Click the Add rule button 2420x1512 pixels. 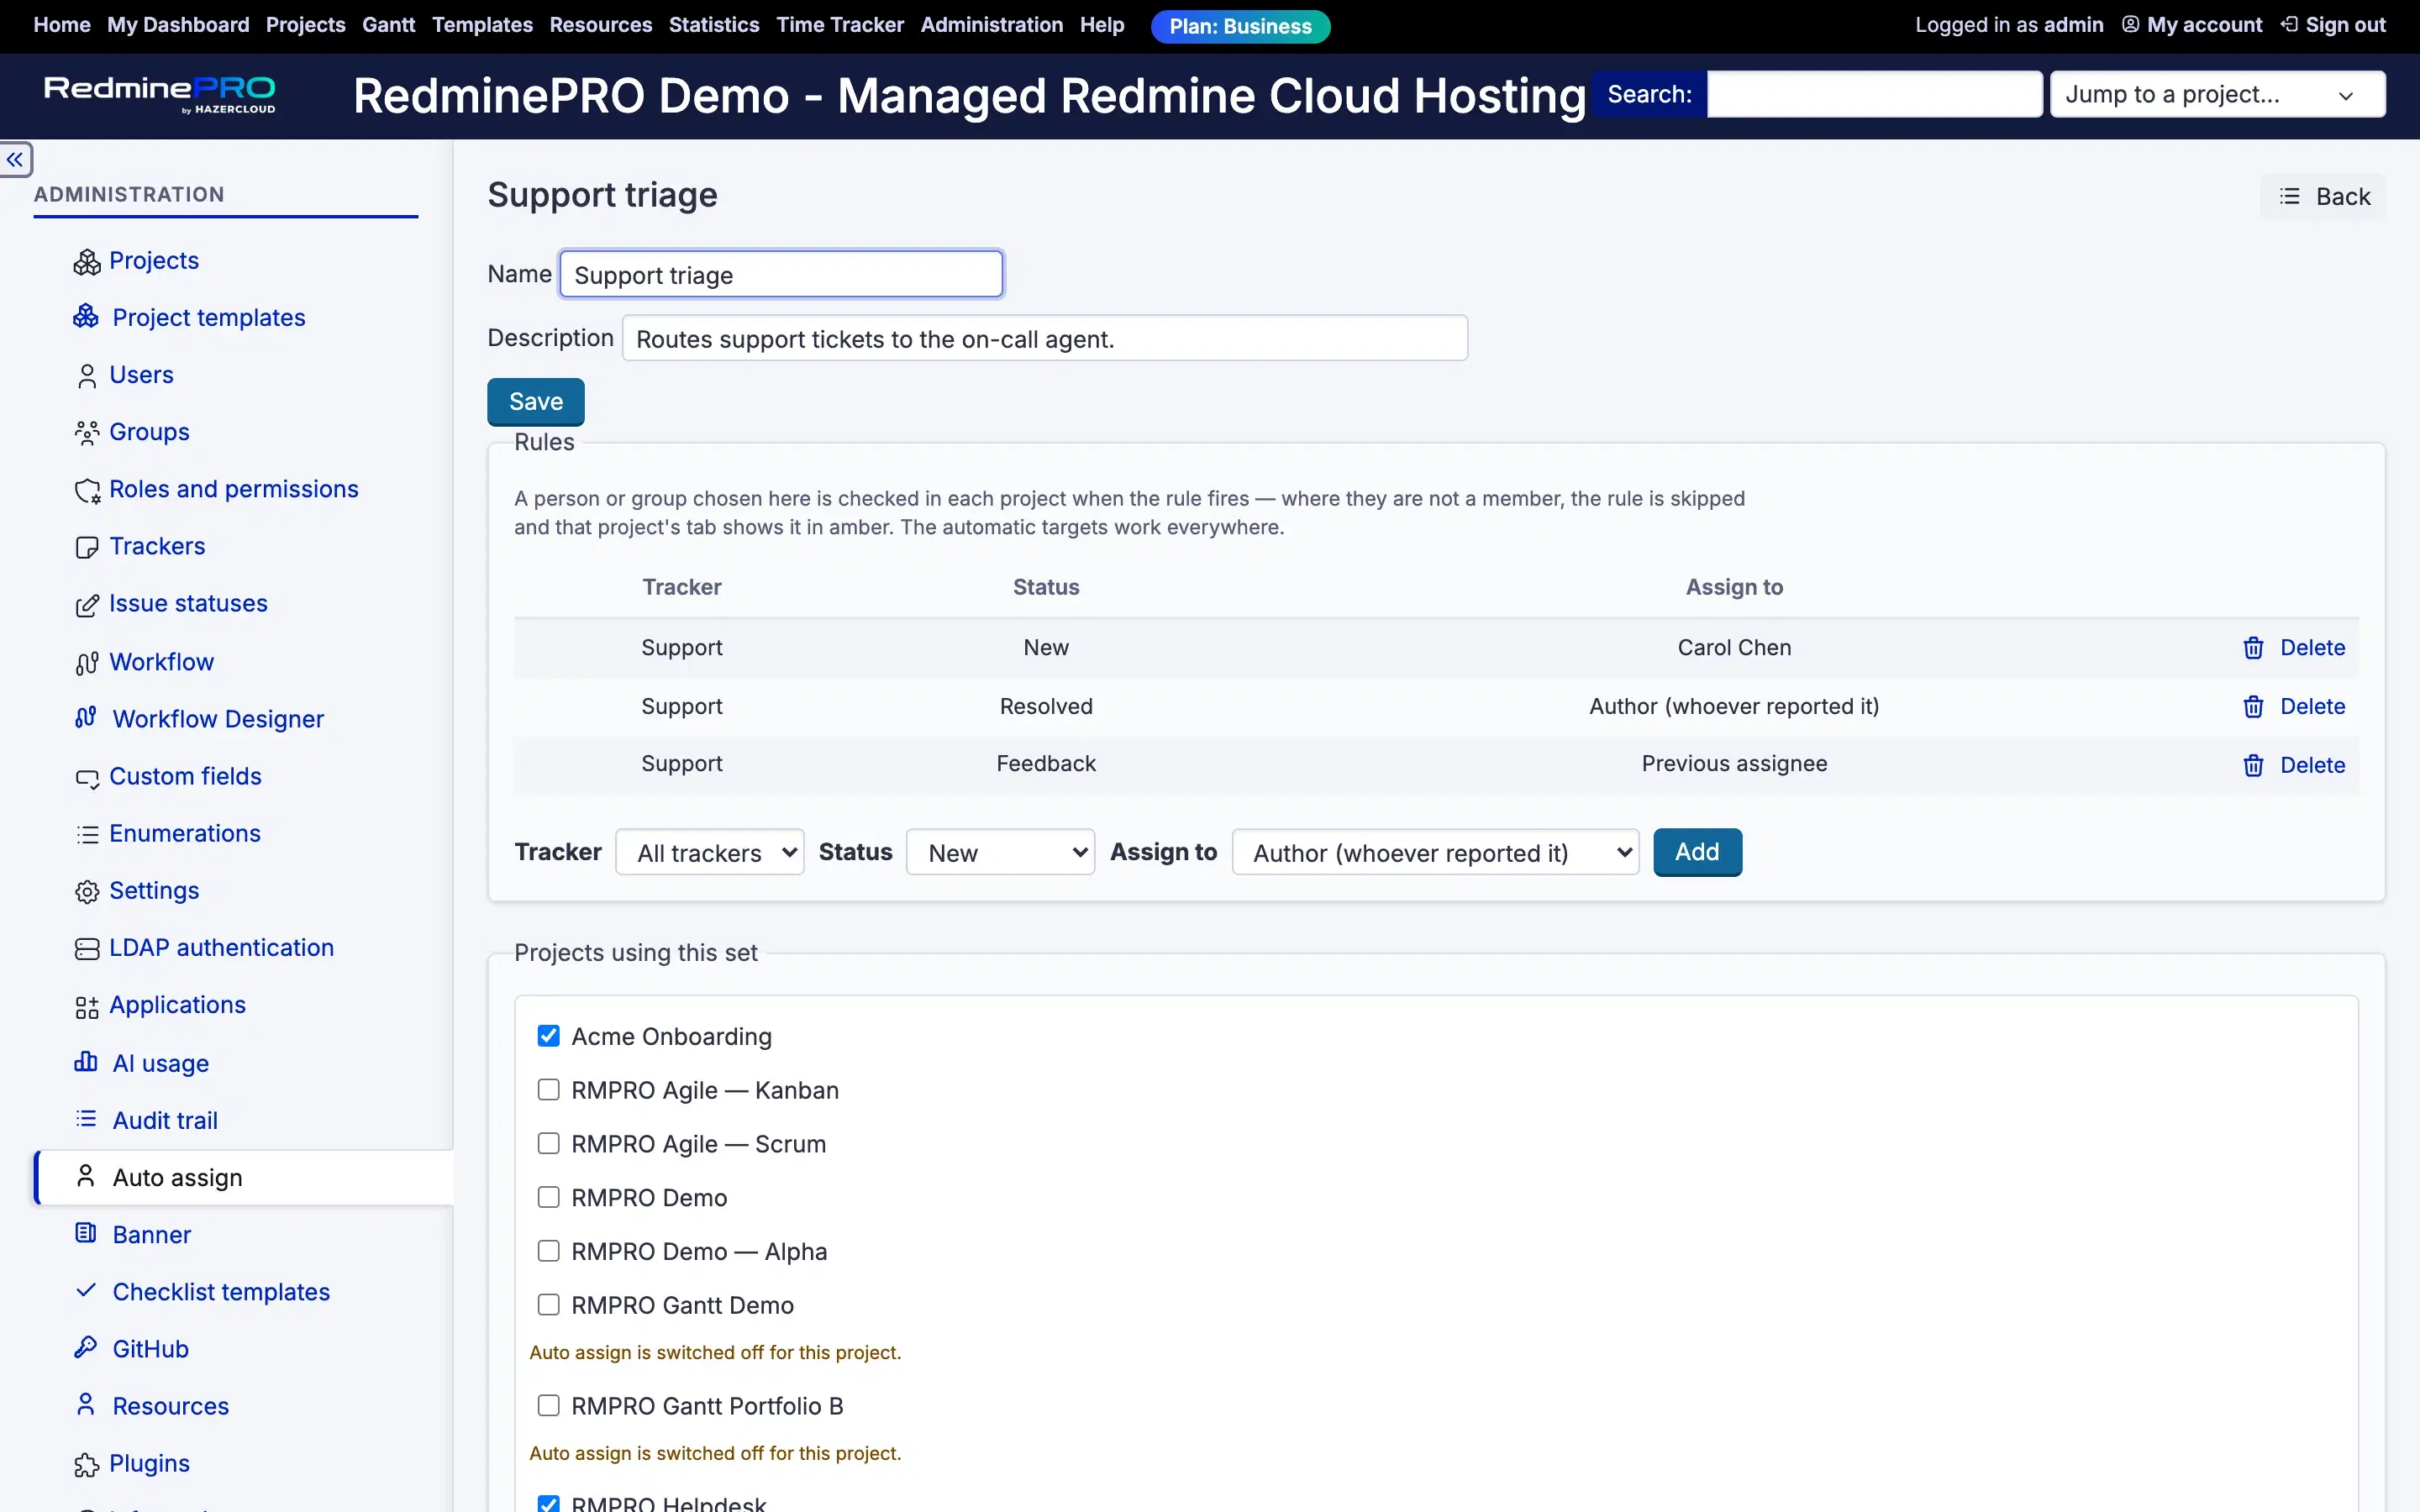tap(1697, 852)
